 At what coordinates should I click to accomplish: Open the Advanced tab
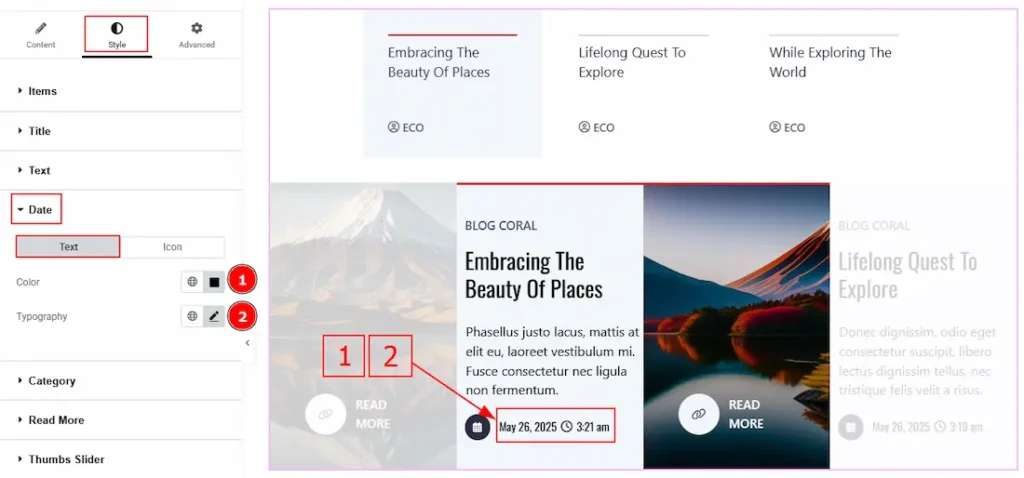[197, 35]
